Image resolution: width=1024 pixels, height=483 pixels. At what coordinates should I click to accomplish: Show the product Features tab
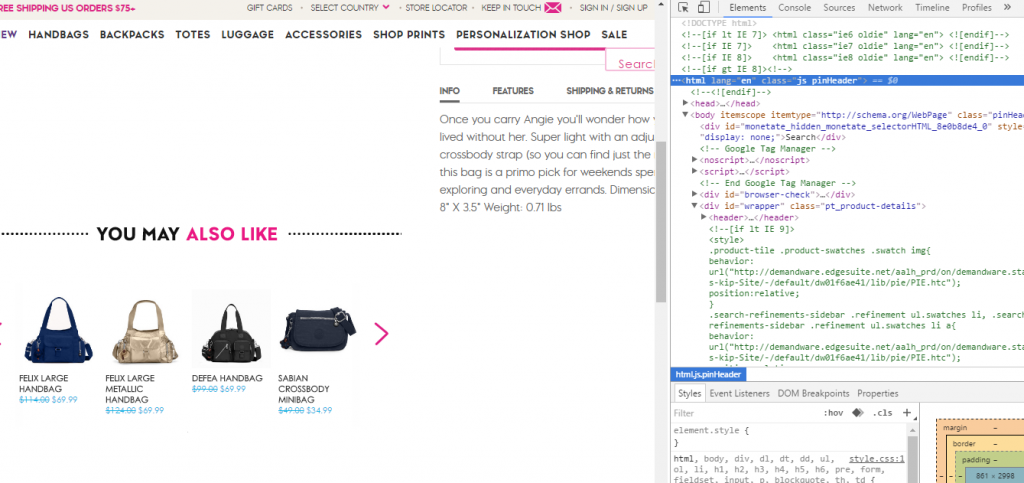[x=513, y=91]
